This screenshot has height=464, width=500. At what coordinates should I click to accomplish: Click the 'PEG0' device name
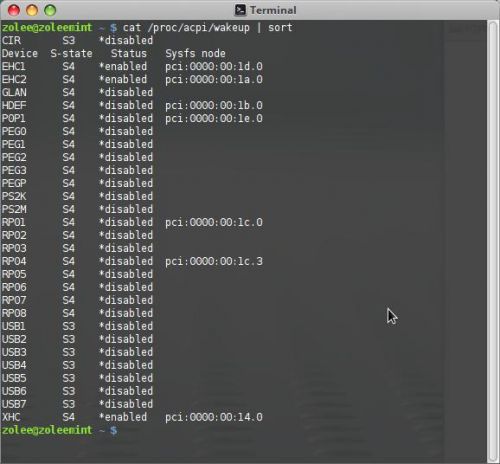click(x=14, y=131)
